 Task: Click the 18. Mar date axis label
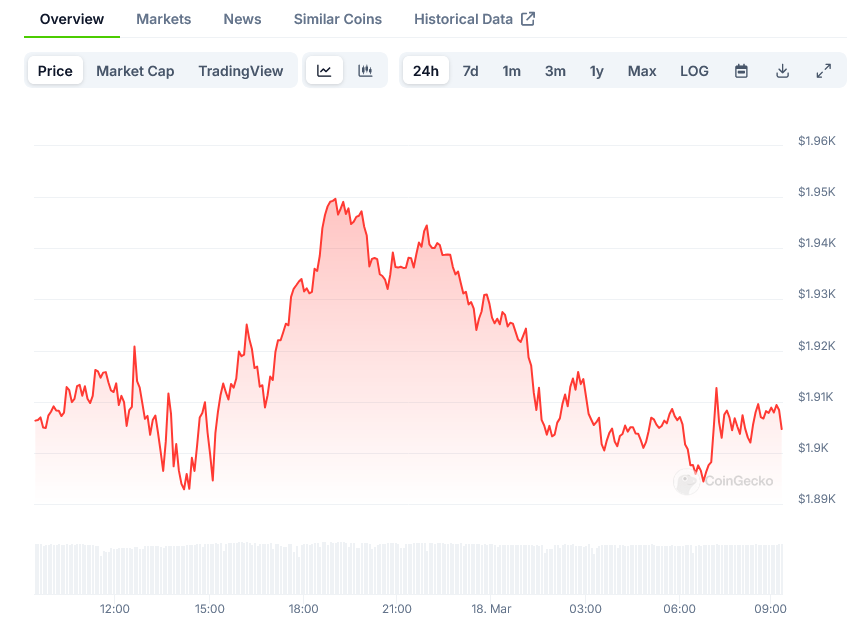[x=491, y=609]
